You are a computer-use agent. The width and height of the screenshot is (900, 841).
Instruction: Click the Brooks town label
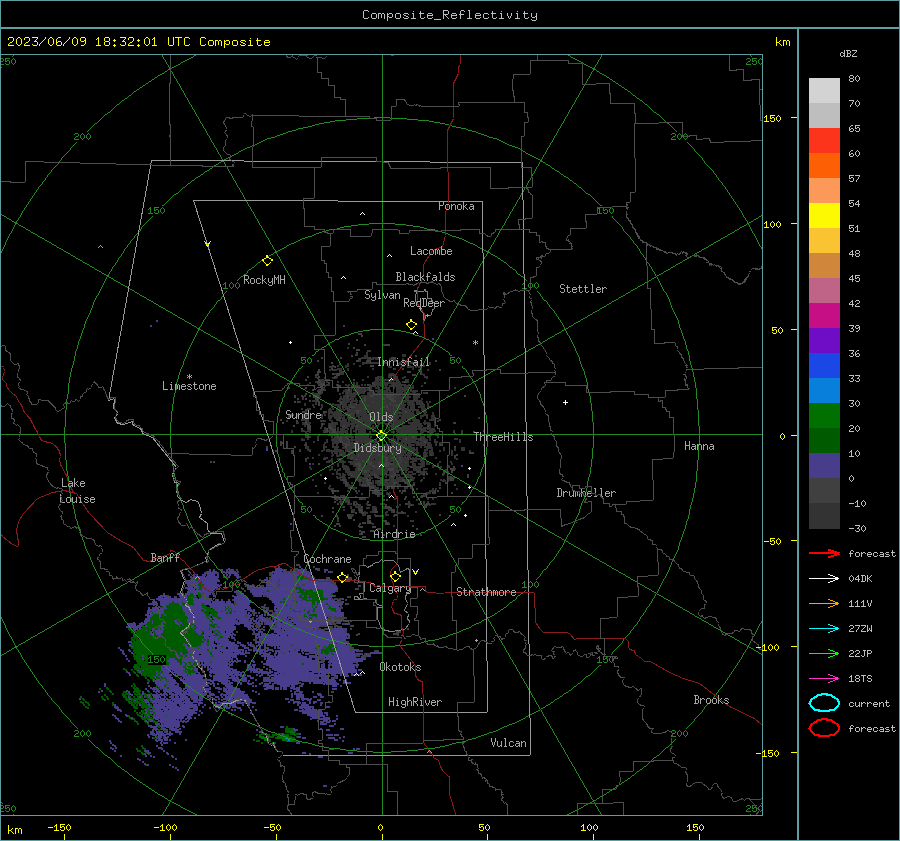tap(711, 700)
